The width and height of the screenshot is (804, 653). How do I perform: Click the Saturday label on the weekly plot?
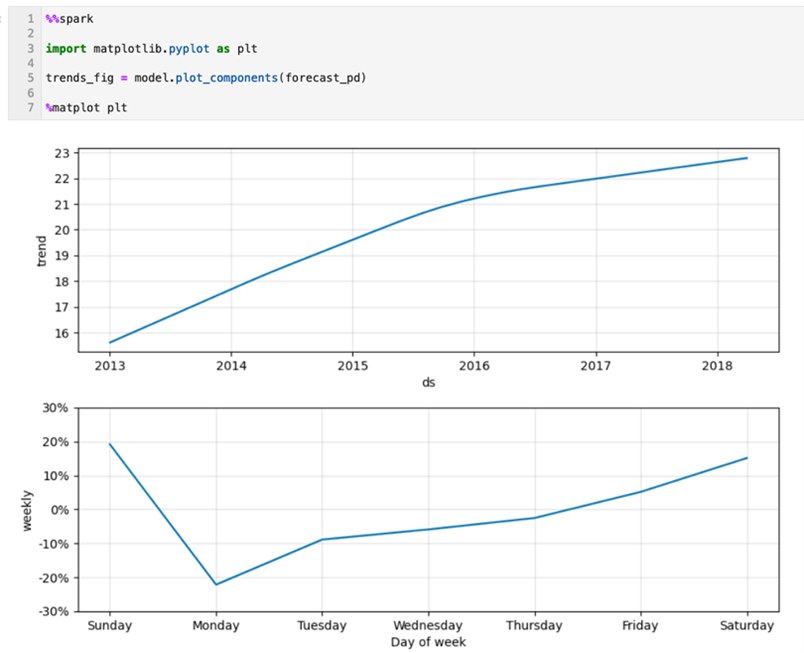747,625
